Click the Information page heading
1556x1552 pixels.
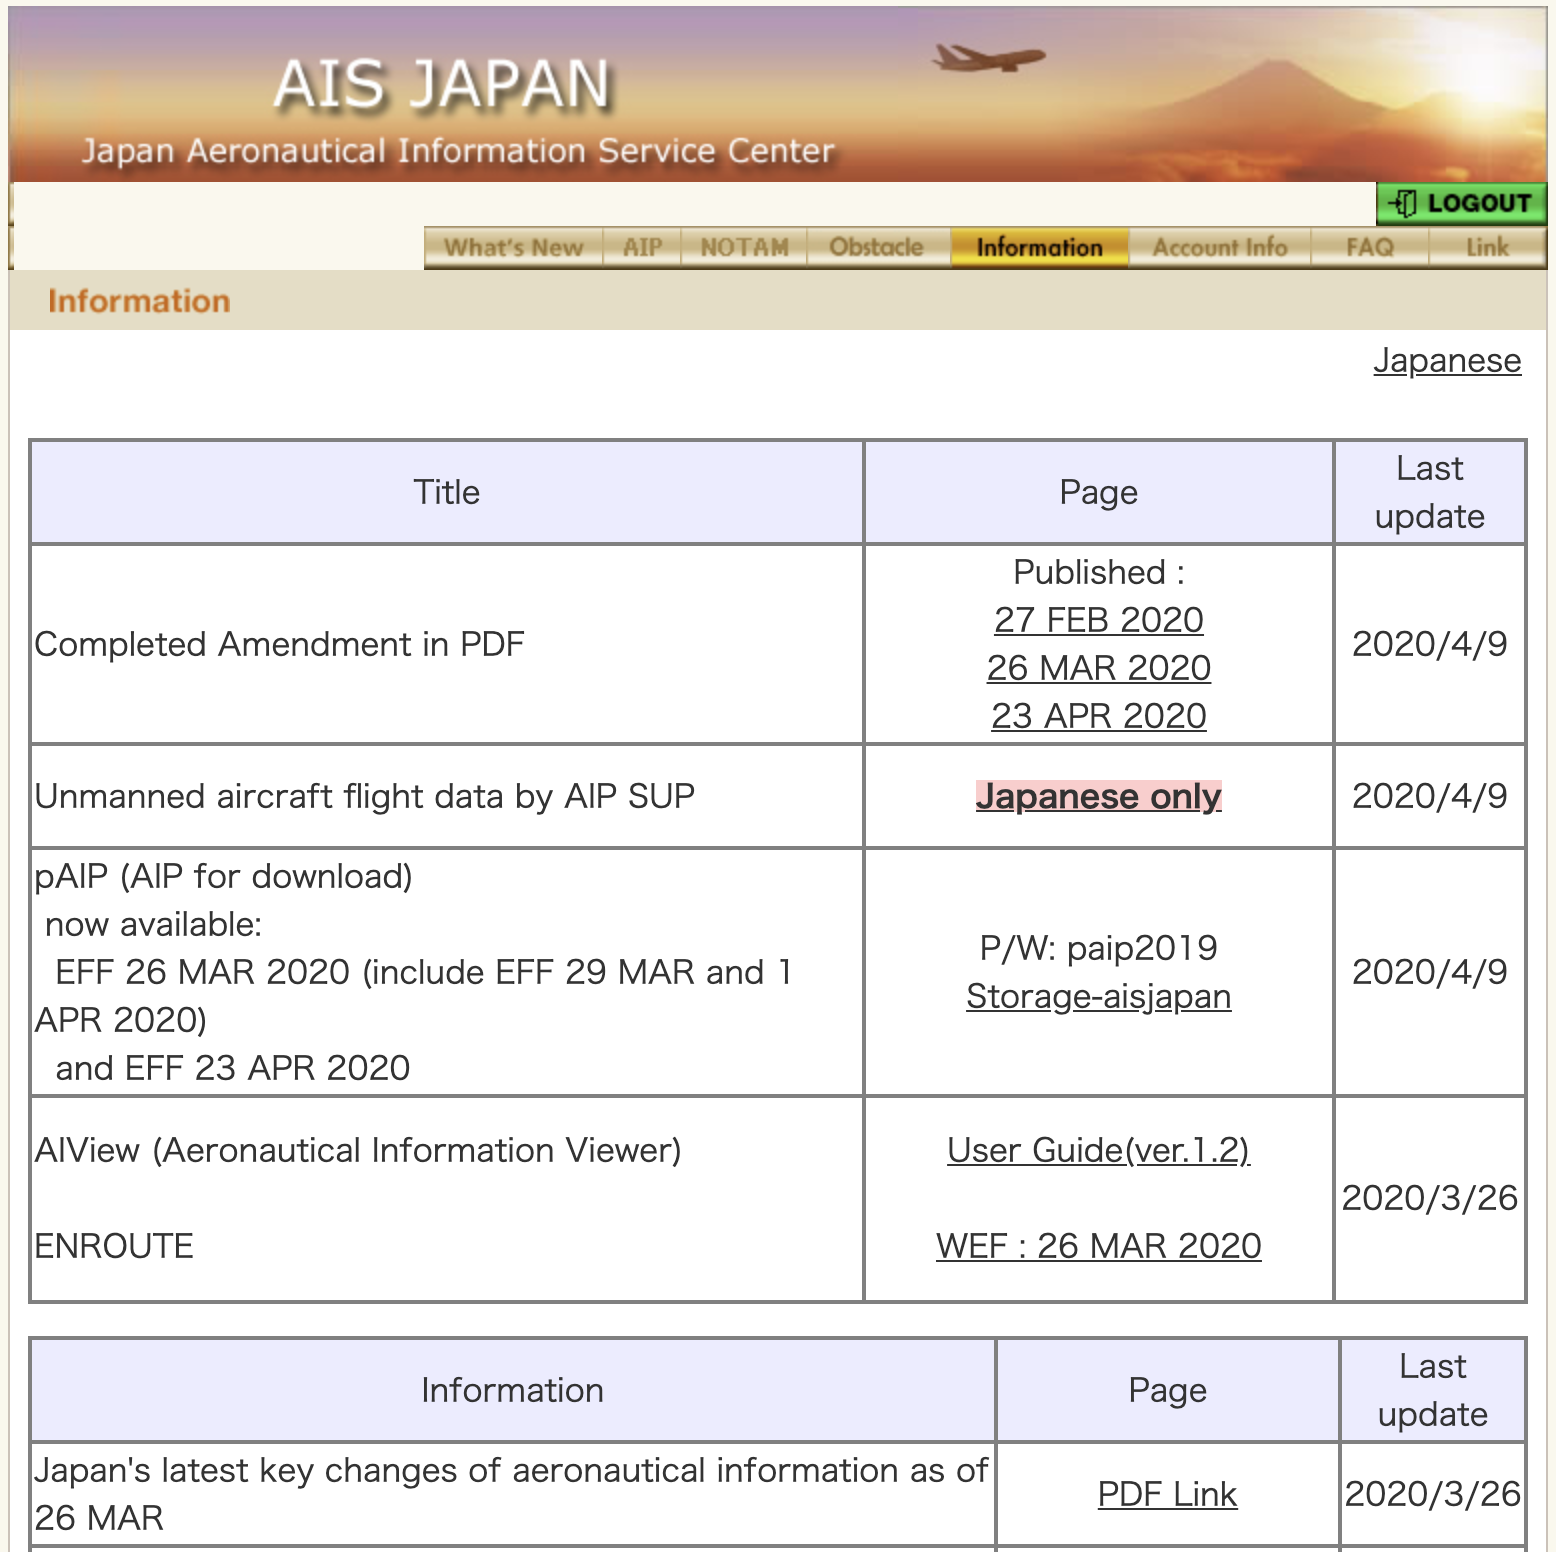139,301
